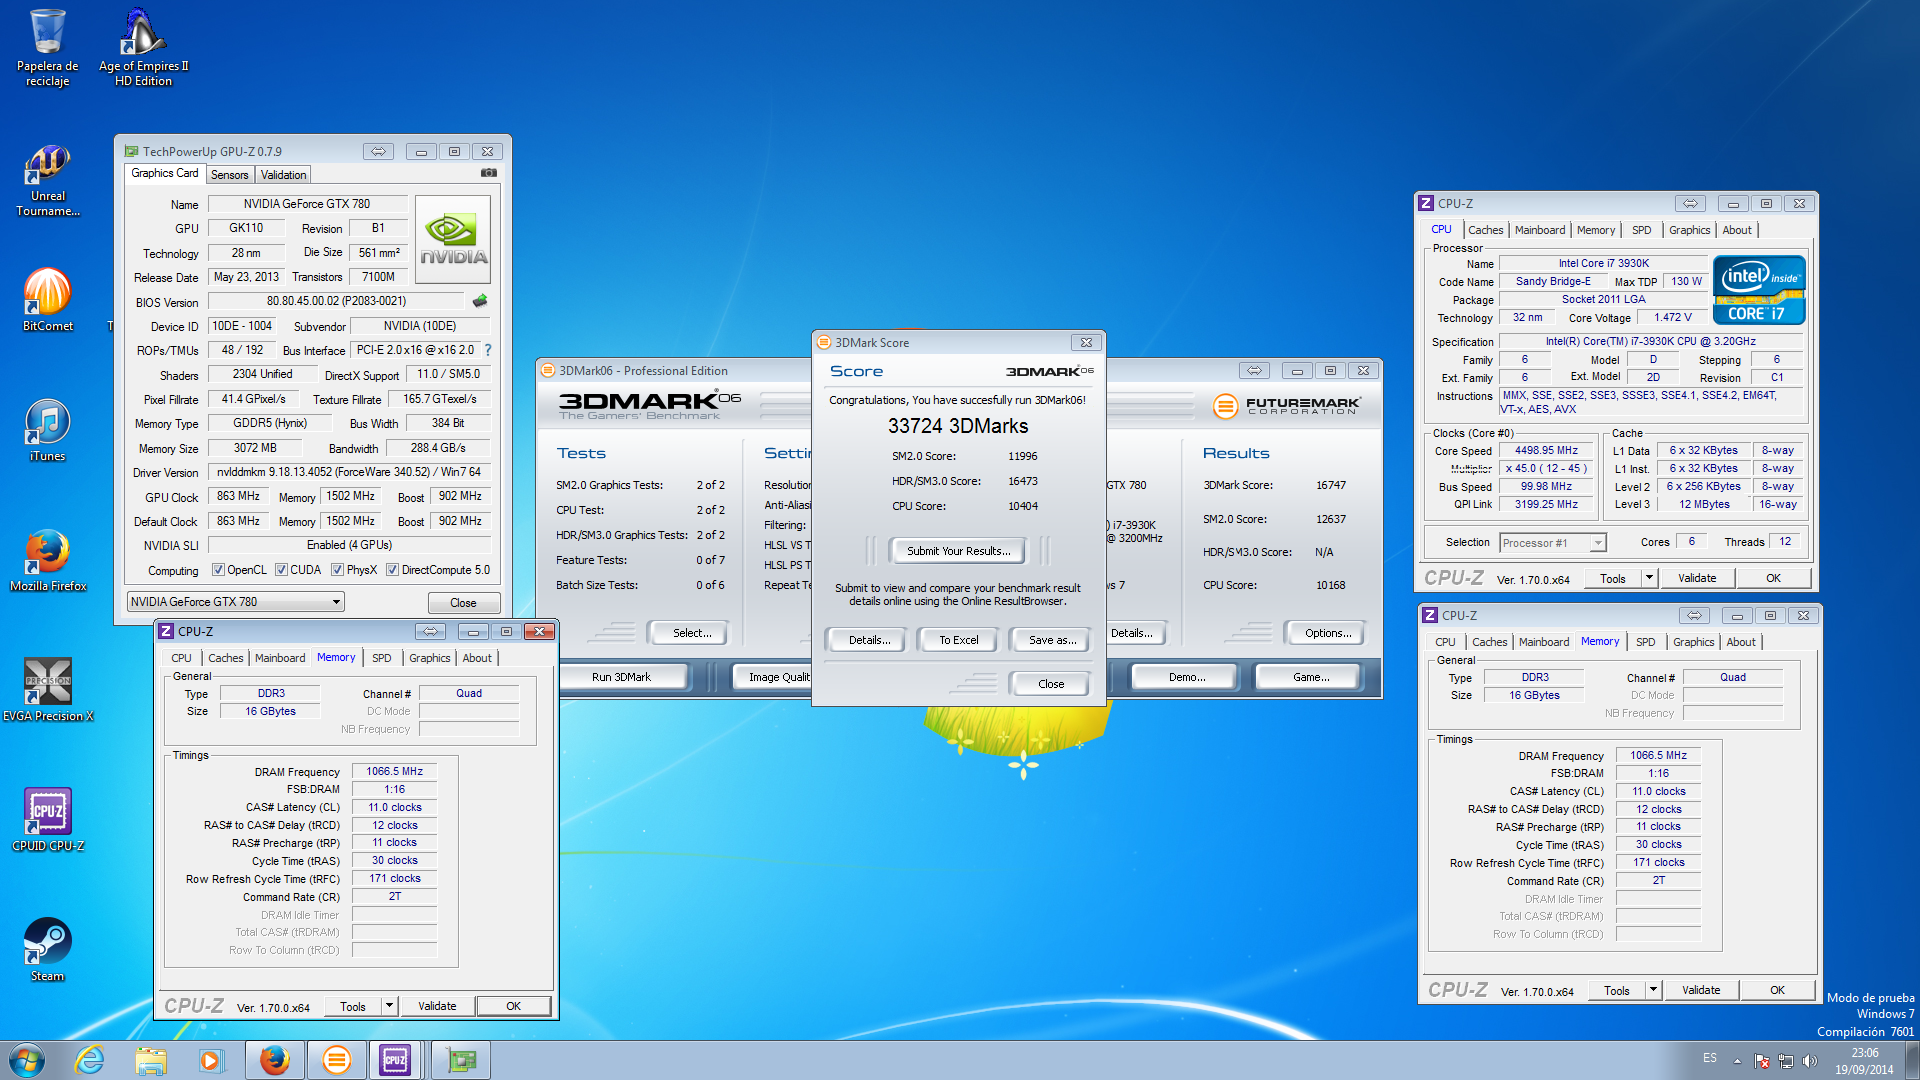Open Caches tab in top CPU-Z window

click(x=1485, y=230)
